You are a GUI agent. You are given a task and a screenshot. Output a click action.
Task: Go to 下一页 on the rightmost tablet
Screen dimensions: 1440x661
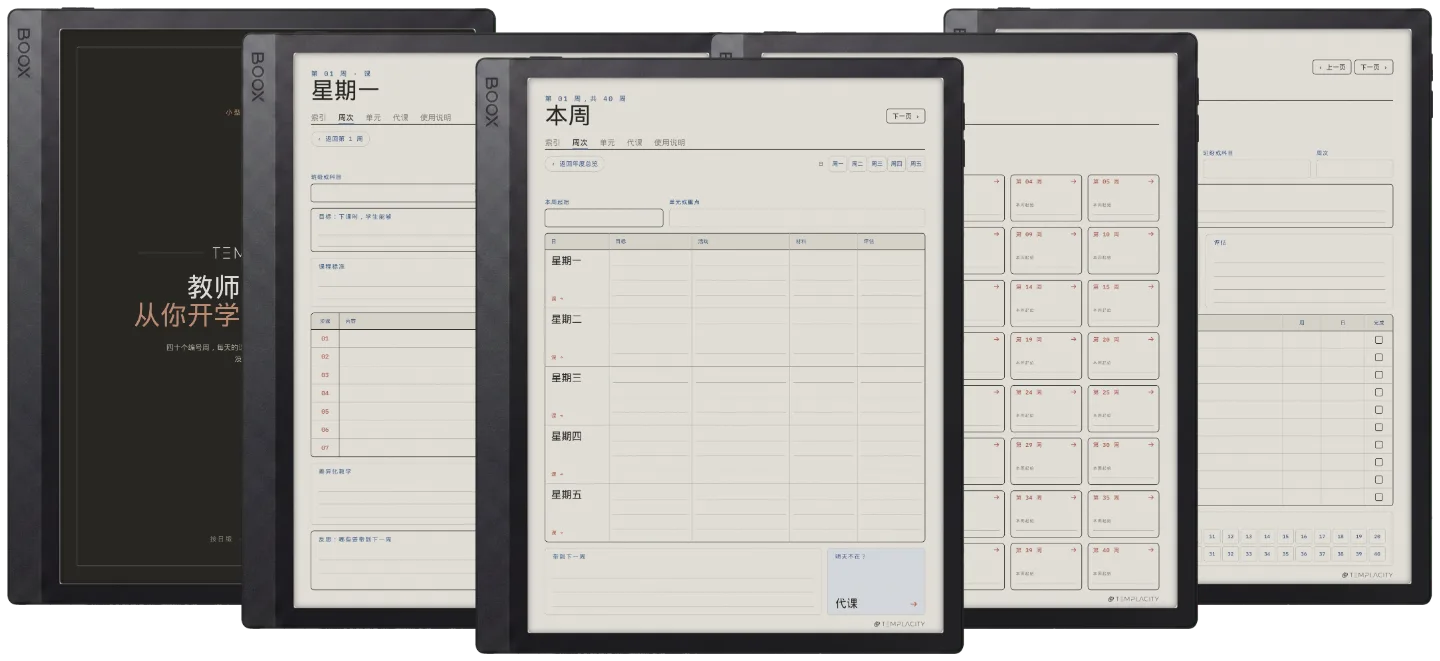coord(1373,67)
